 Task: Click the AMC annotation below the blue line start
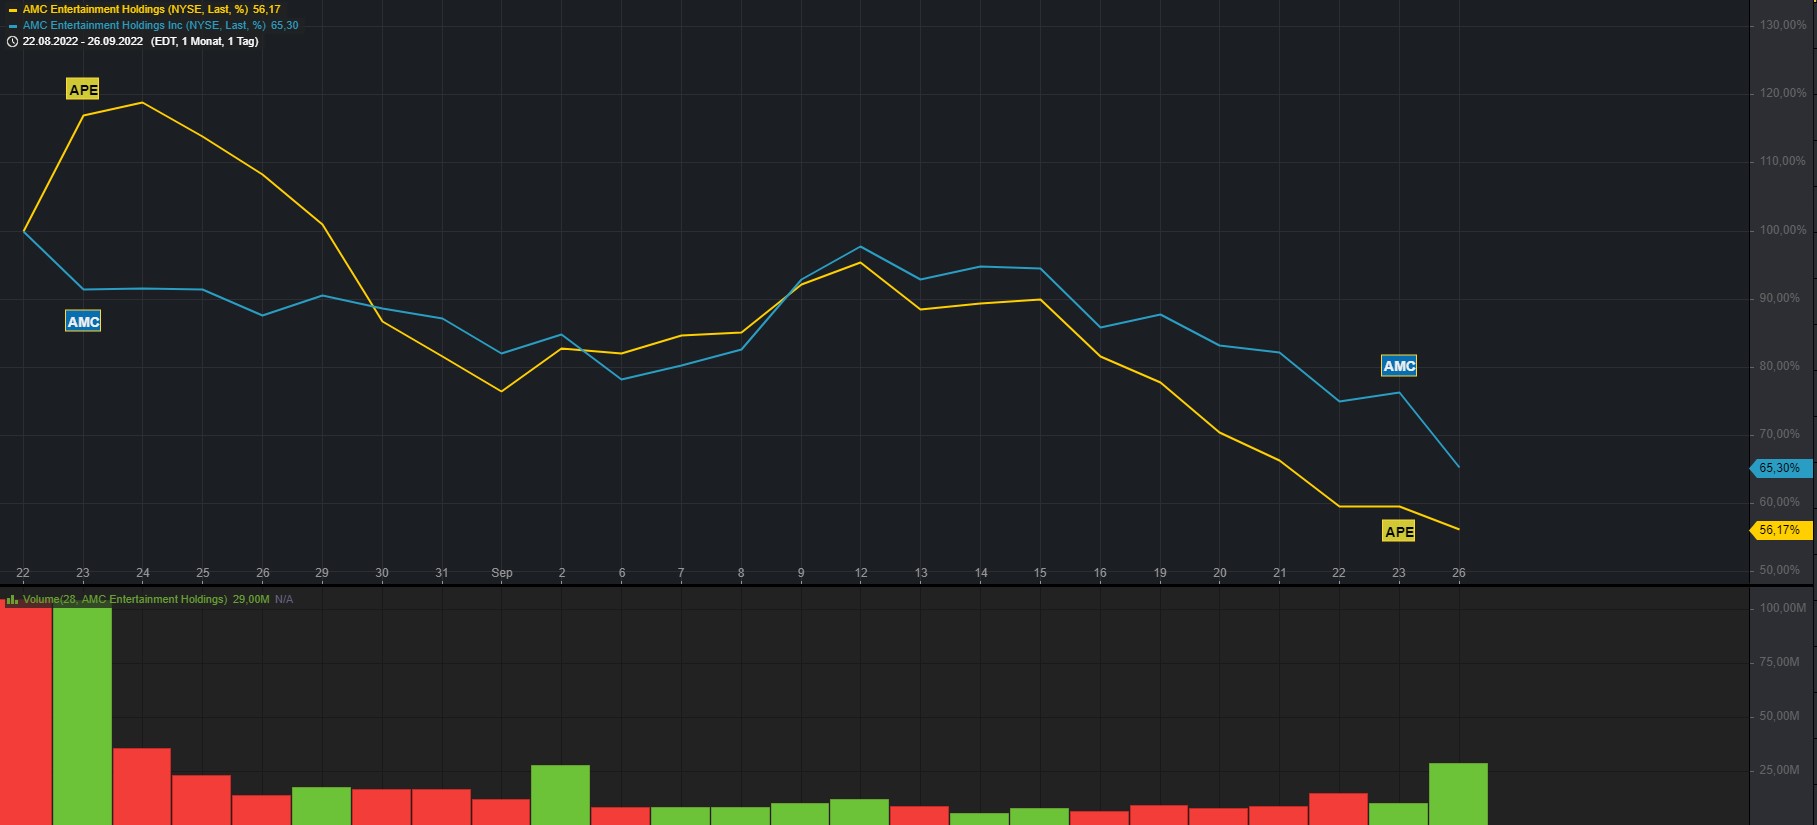pos(83,321)
